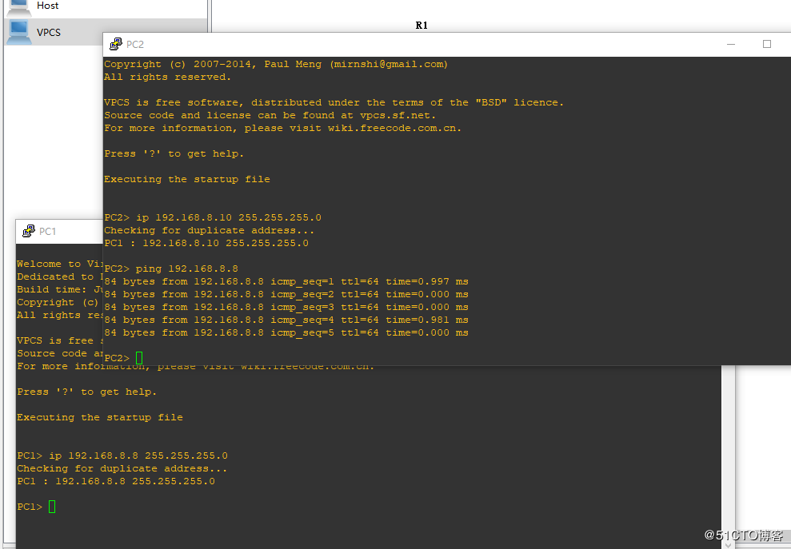Image resolution: width=791 pixels, height=549 pixels.
Task: Click 'All rights reserved.' line in PC2
Action: [x=167, y=77]
